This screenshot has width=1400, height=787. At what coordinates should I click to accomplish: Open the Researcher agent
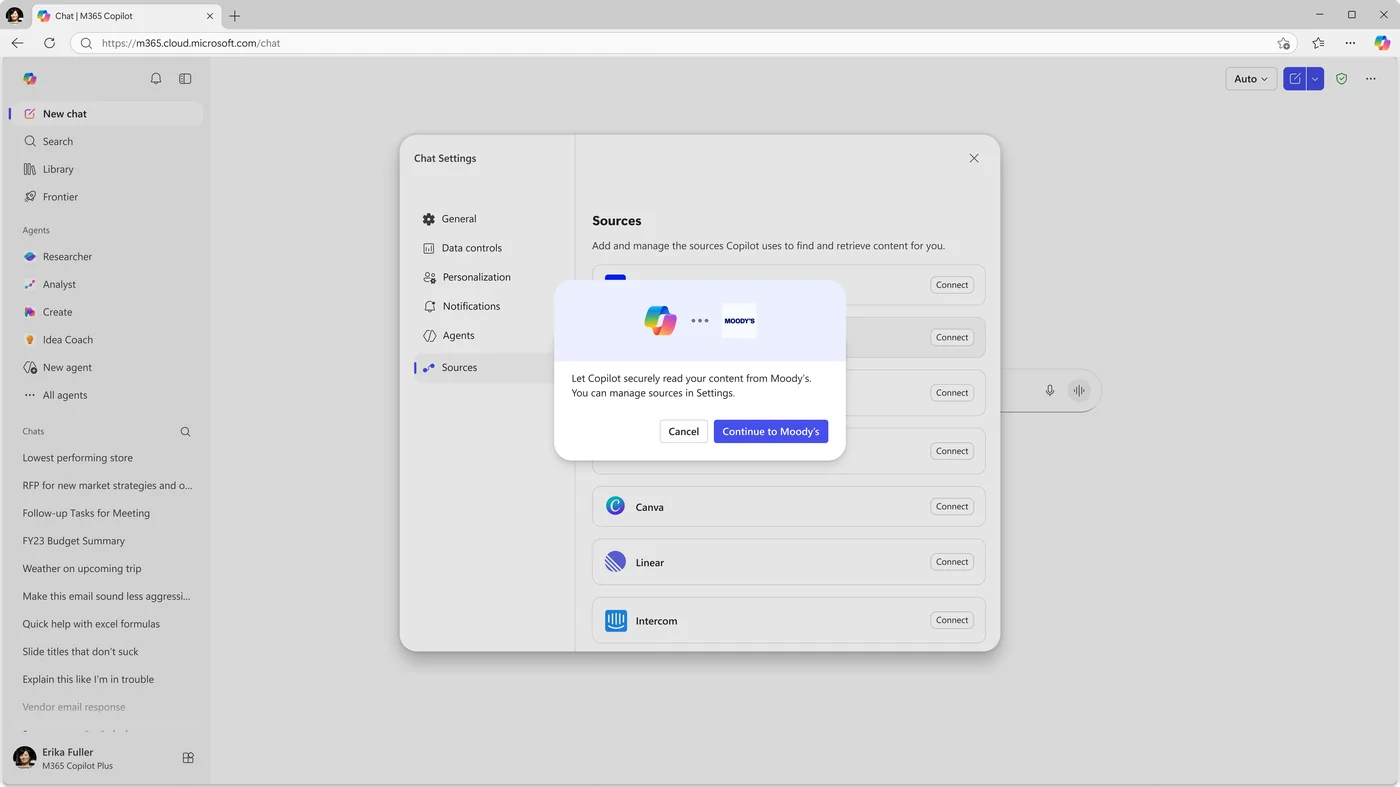pos(105,257)
